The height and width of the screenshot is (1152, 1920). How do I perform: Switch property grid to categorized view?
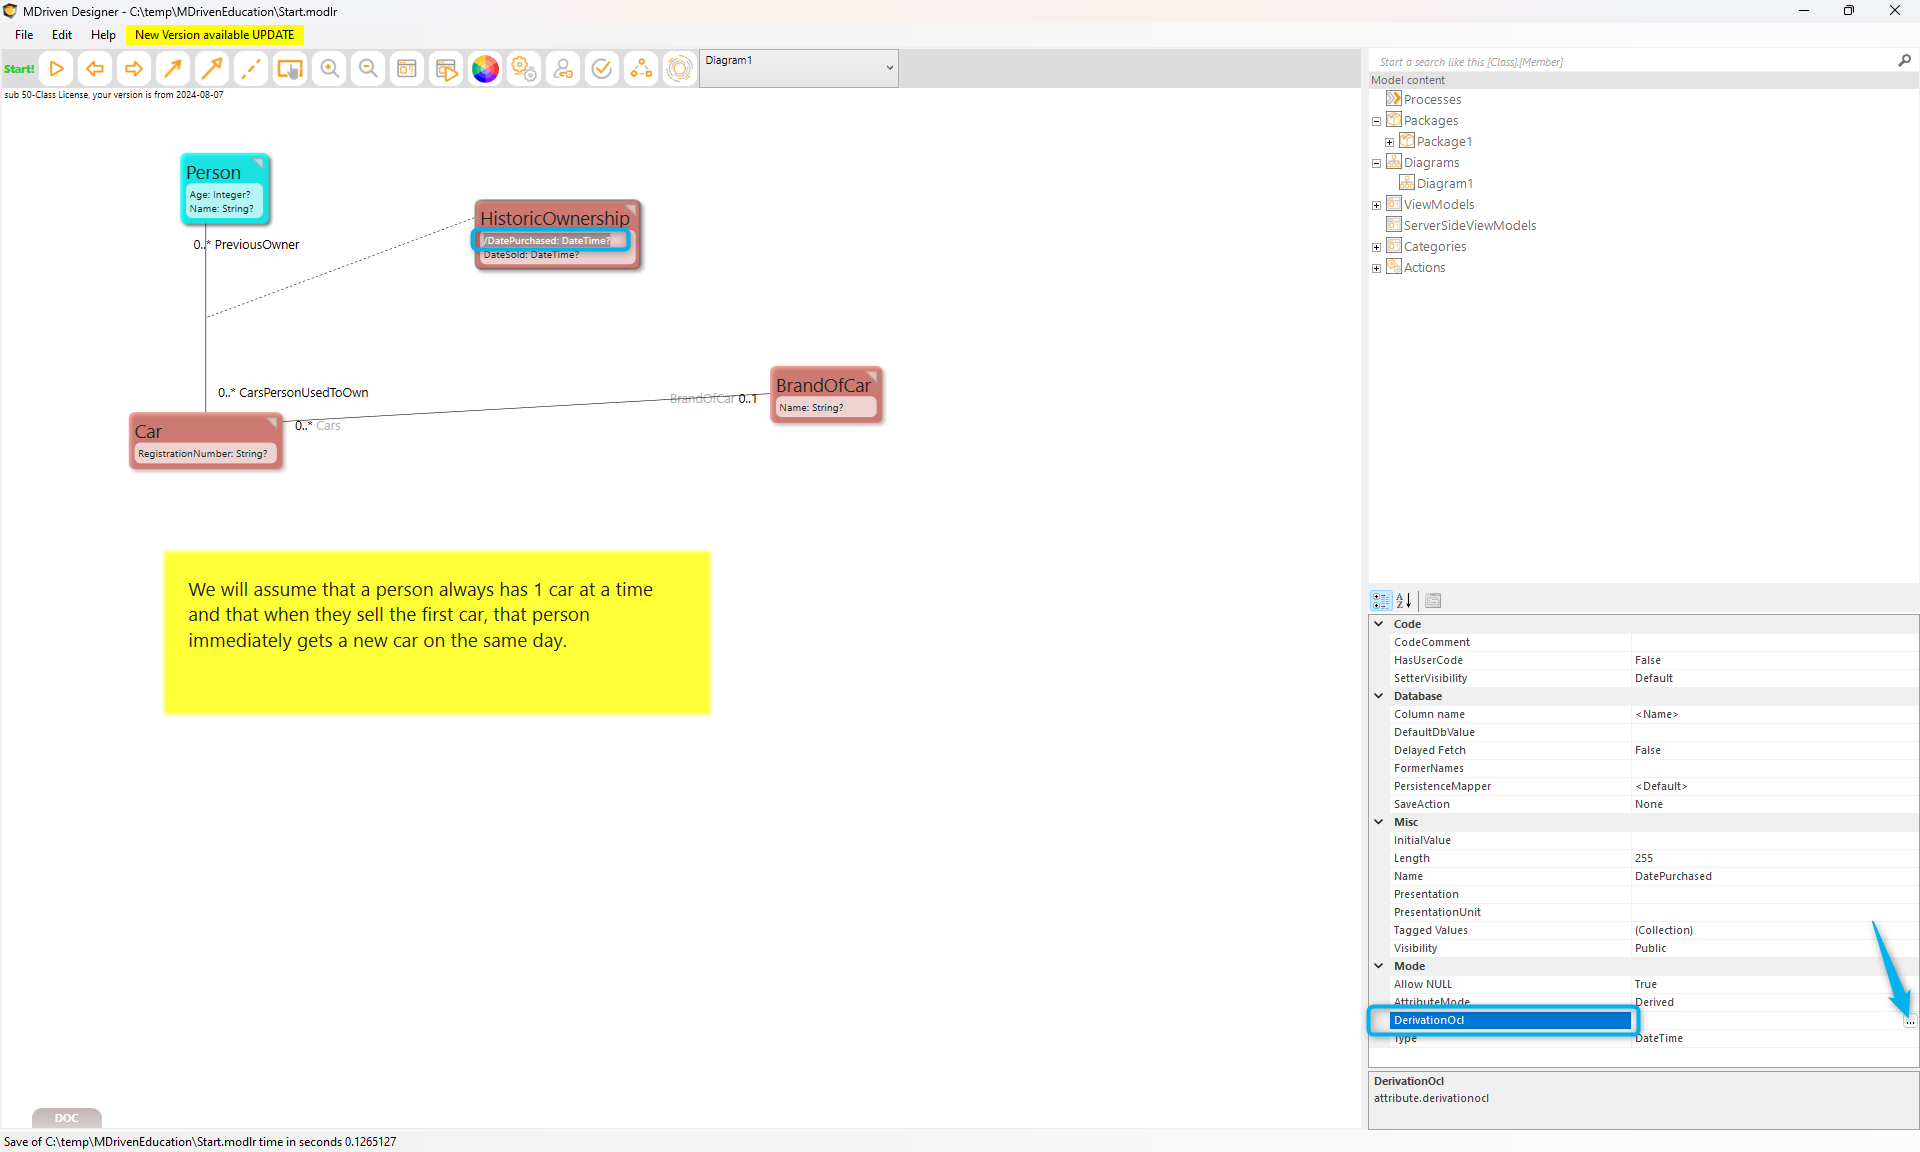coord(1381,601)
